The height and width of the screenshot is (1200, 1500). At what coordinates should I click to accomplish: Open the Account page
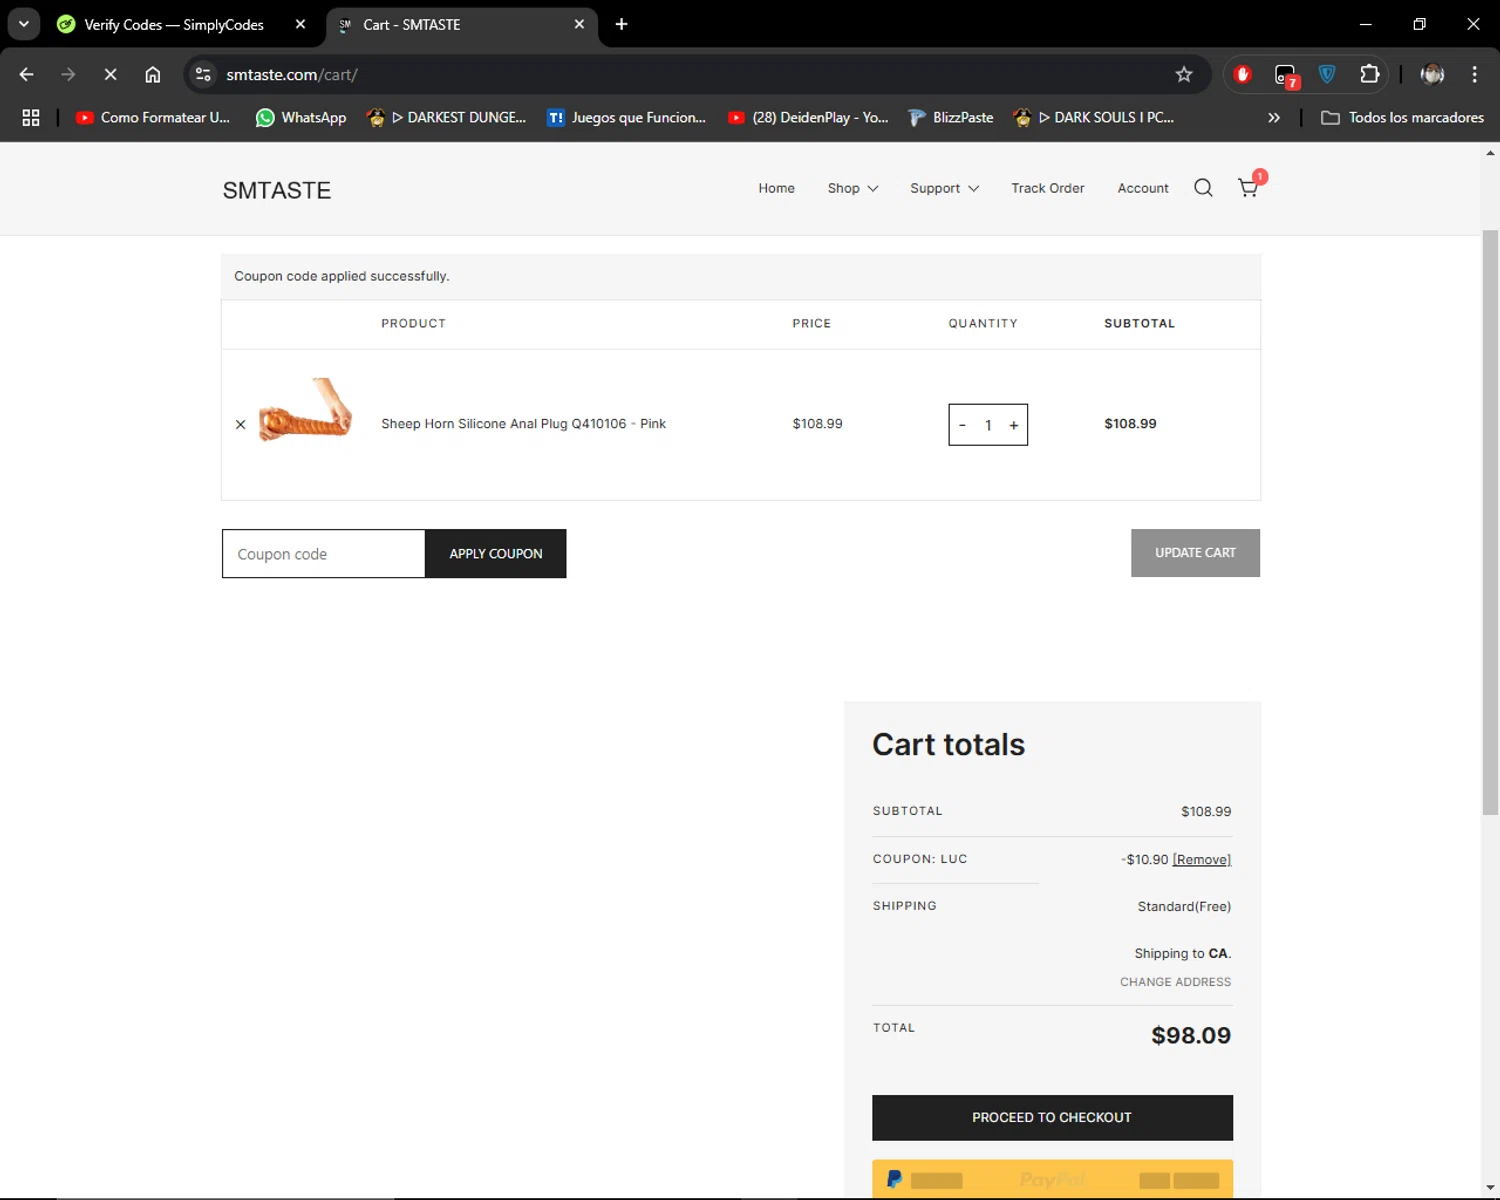click(x=1143, y=188)
